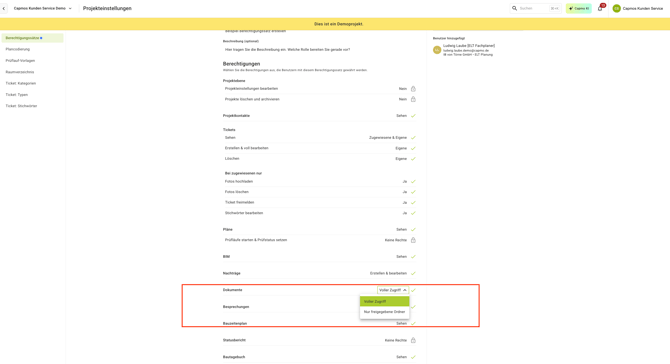Open Ticket: Kategorien in the sidebar
The image size is (670, 364).
(21, 83)
